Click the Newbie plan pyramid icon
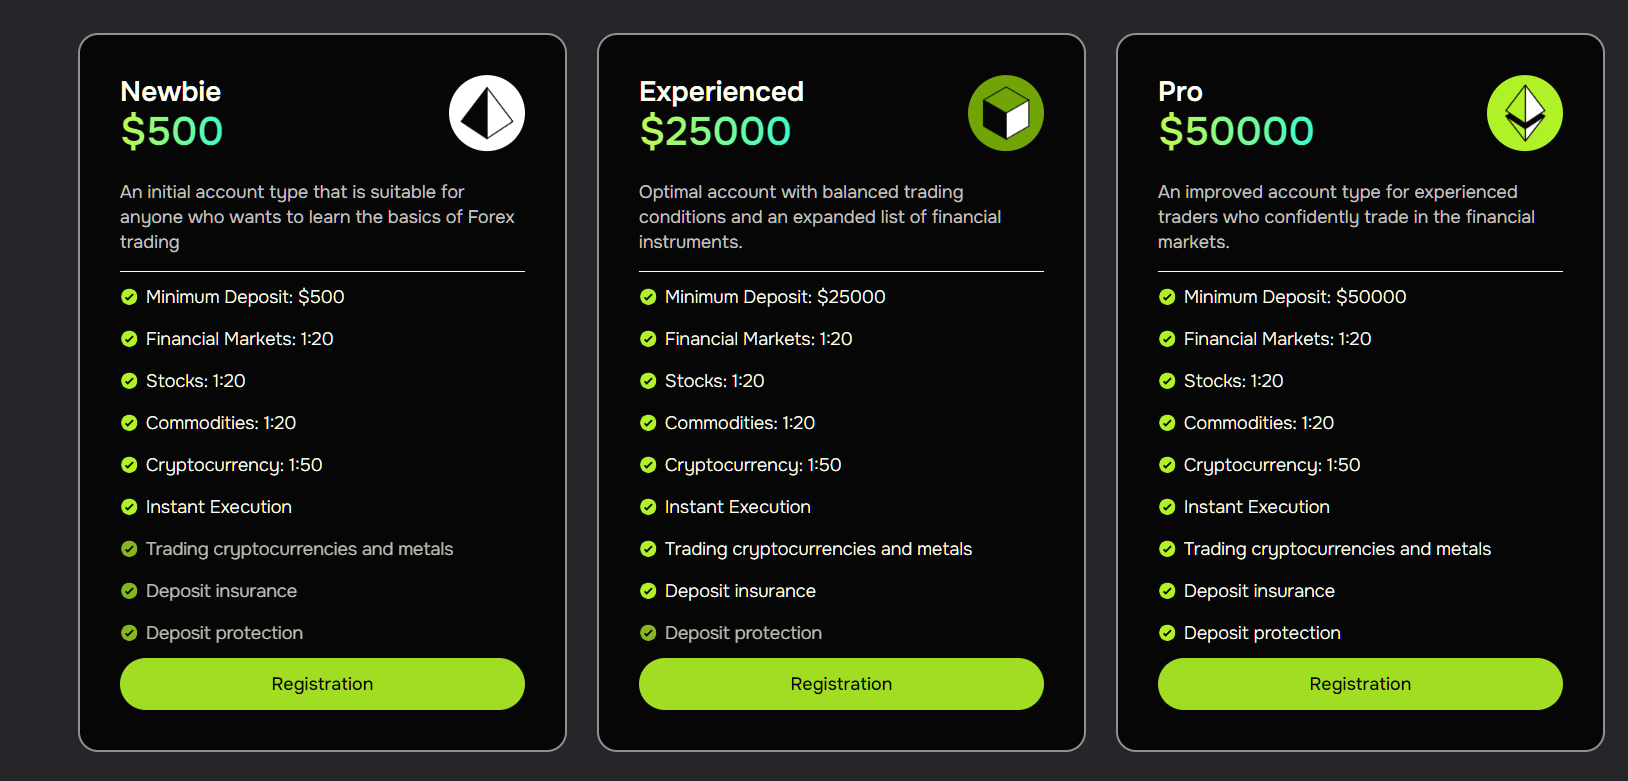The image size is (1628, 781). click(487, 113)
